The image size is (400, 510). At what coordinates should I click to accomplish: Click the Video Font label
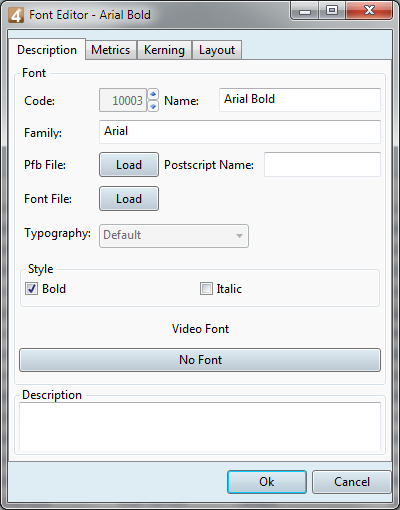[200, 329]
